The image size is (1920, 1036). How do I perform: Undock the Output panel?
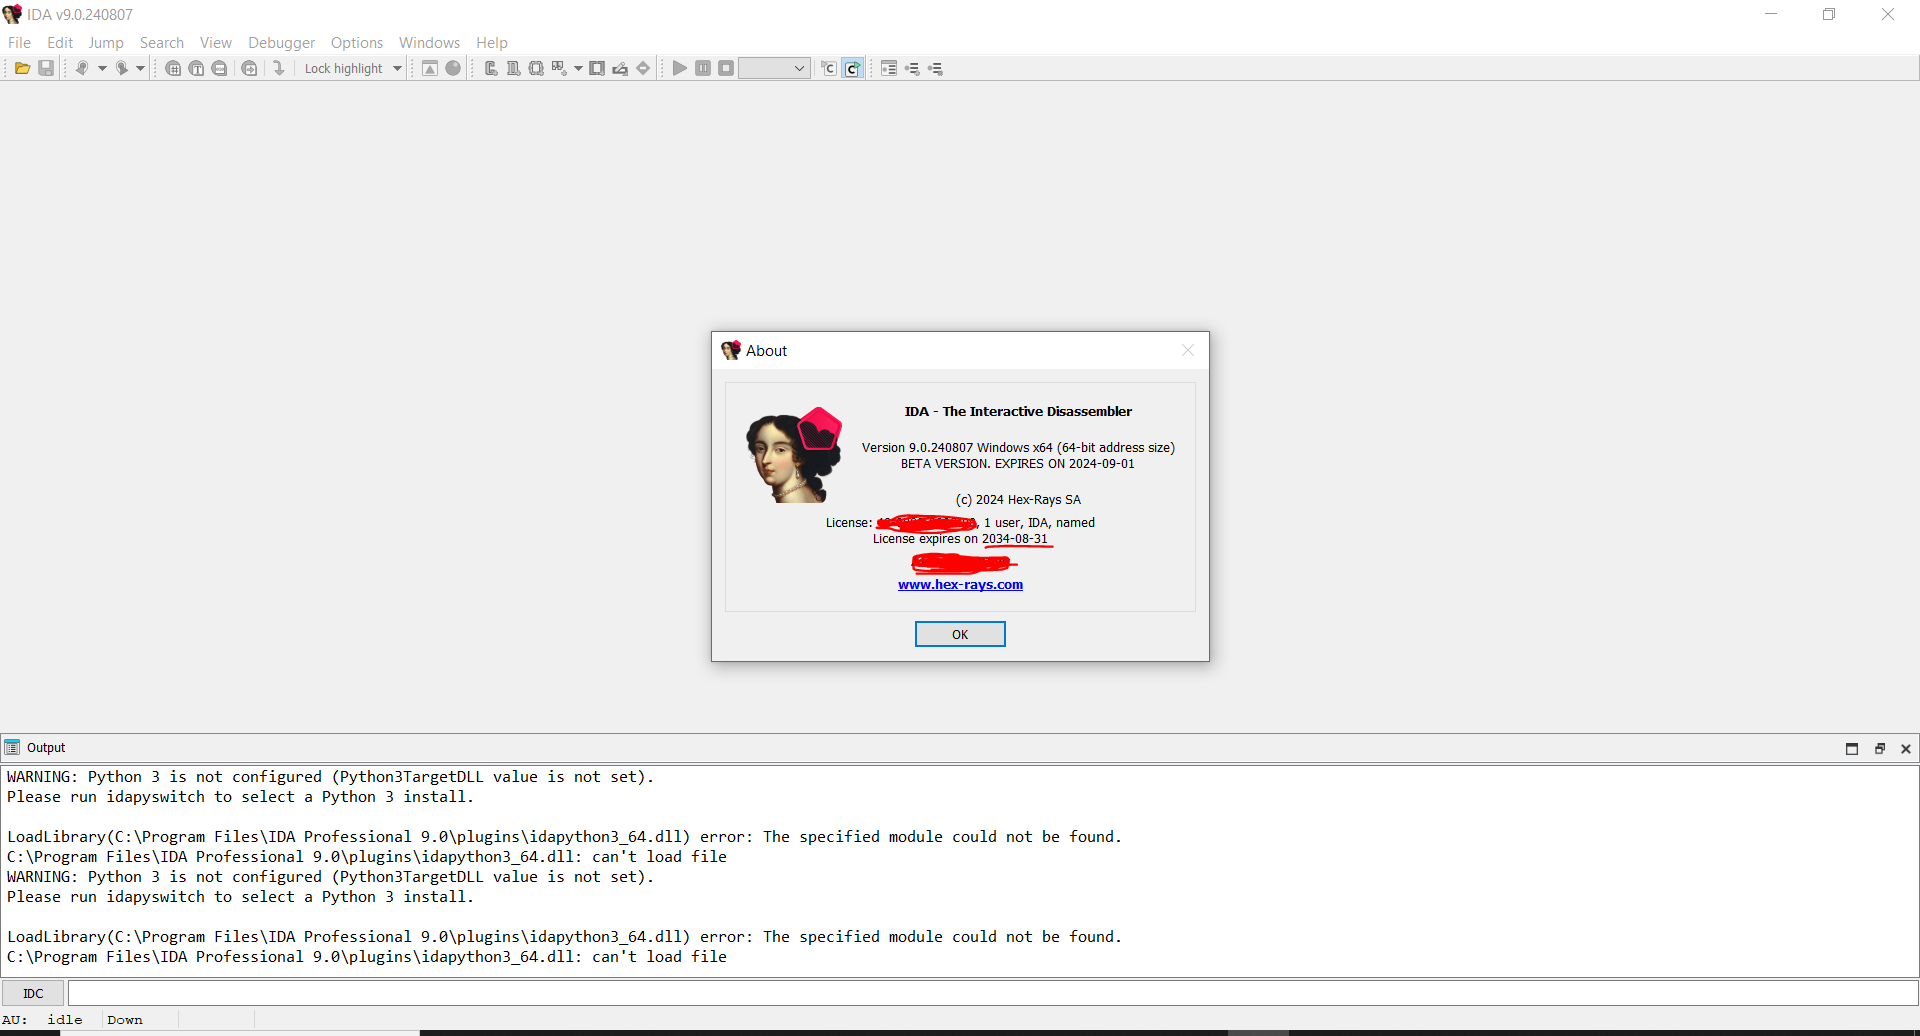(x=1879, y=748)
